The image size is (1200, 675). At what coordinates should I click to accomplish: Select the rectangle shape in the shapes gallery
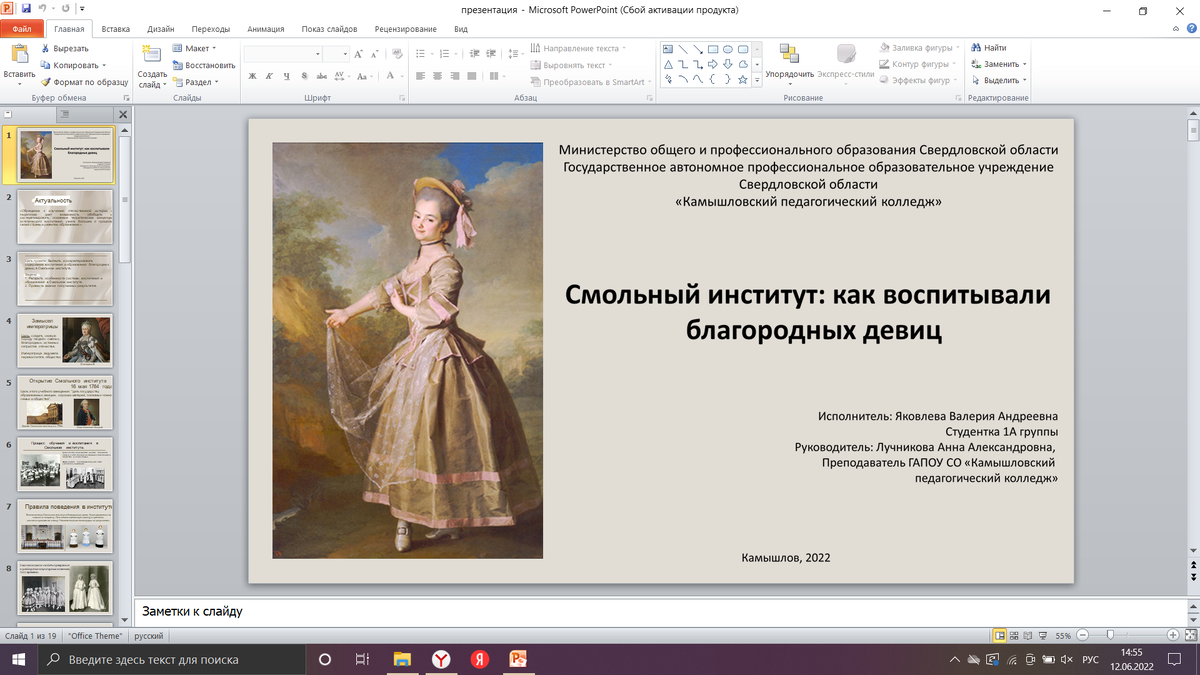pyautogui.click(x=713, y=49)
